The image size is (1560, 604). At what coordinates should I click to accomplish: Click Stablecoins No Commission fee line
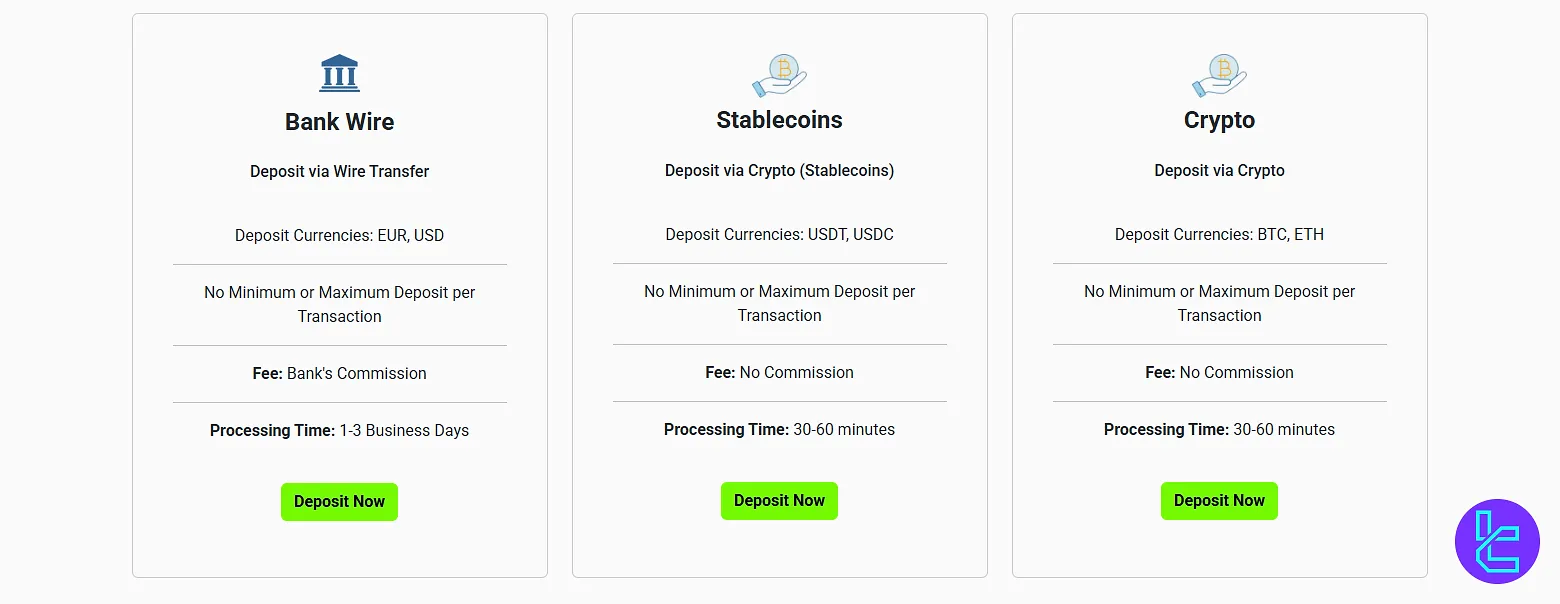point(779,373)
